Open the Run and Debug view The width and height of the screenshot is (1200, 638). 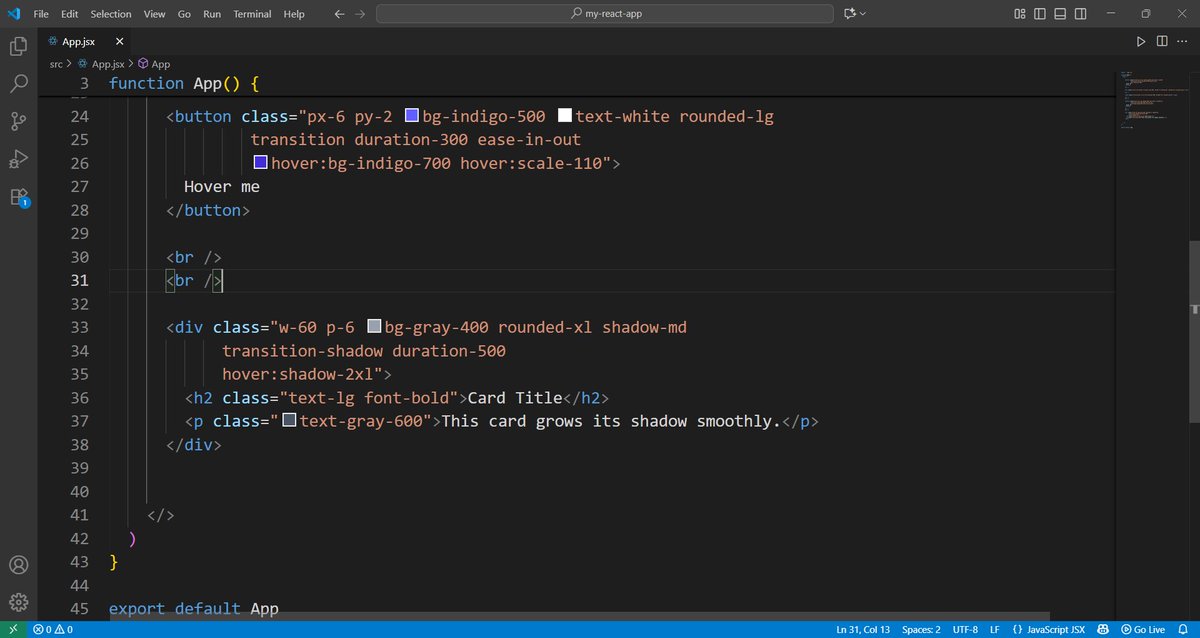18,159
